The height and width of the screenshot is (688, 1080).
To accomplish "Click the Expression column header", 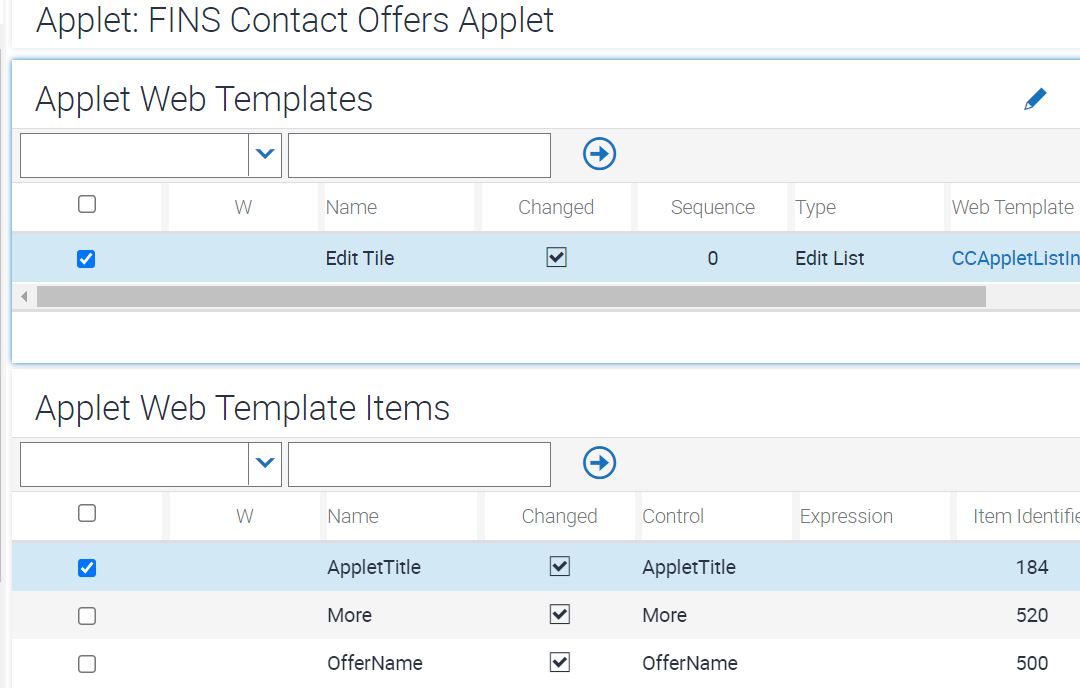I will (846, 515).
